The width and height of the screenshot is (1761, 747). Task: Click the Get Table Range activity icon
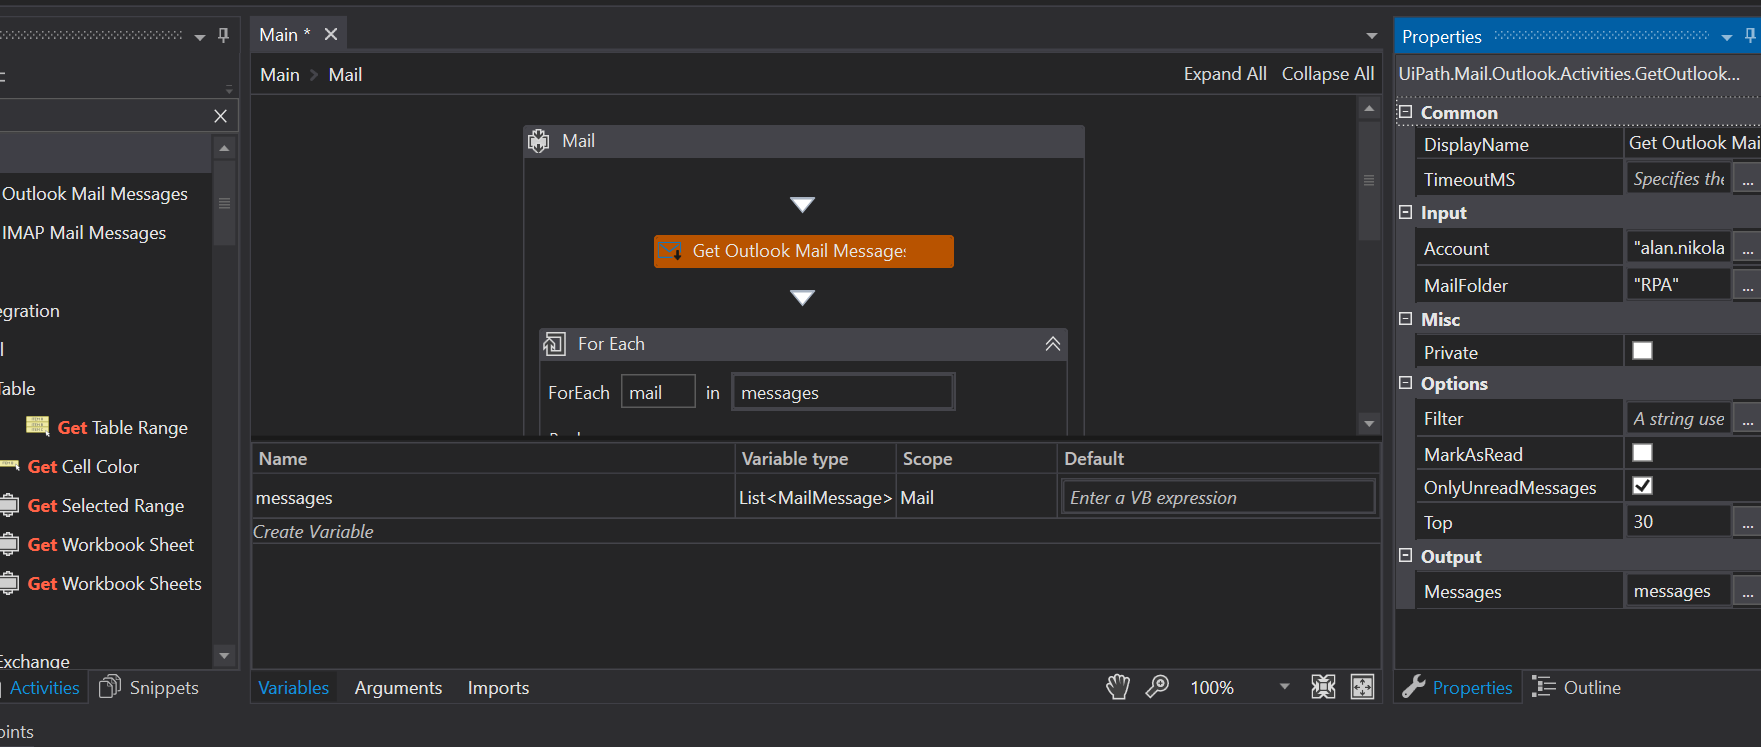point(38,427)
